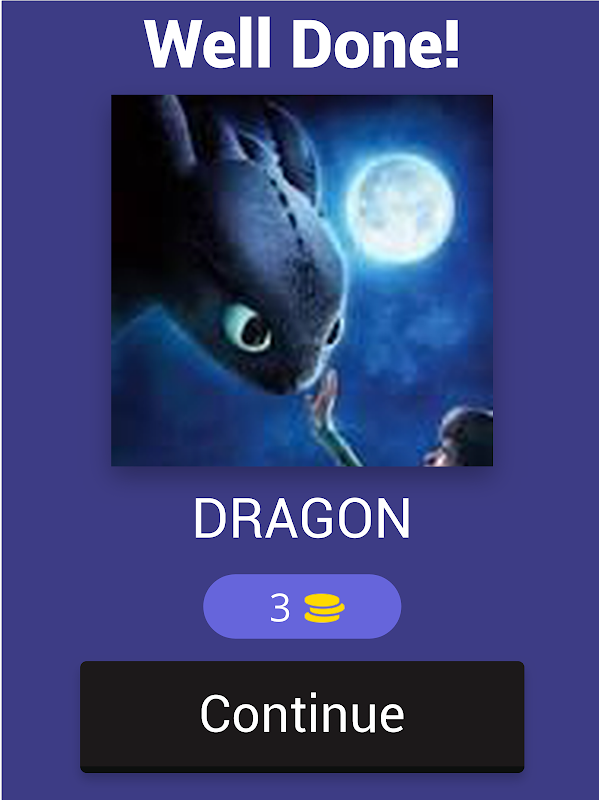The height and width of the screenshot is (800, 599).
Task: Select the number 3 coin reward
Action: [x=280, y=608]
